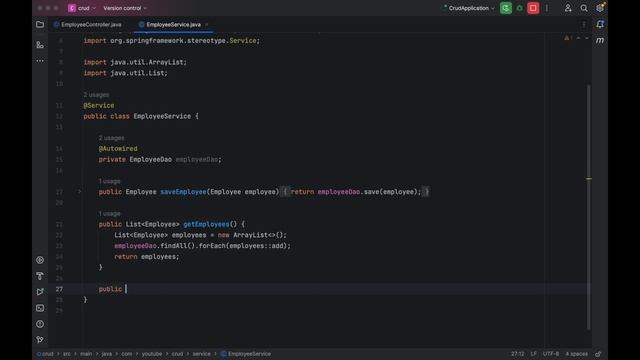This screenshot has width=640, height=360.
Task: Expand the folded saveEmployee method
Action: click(80, 191)
